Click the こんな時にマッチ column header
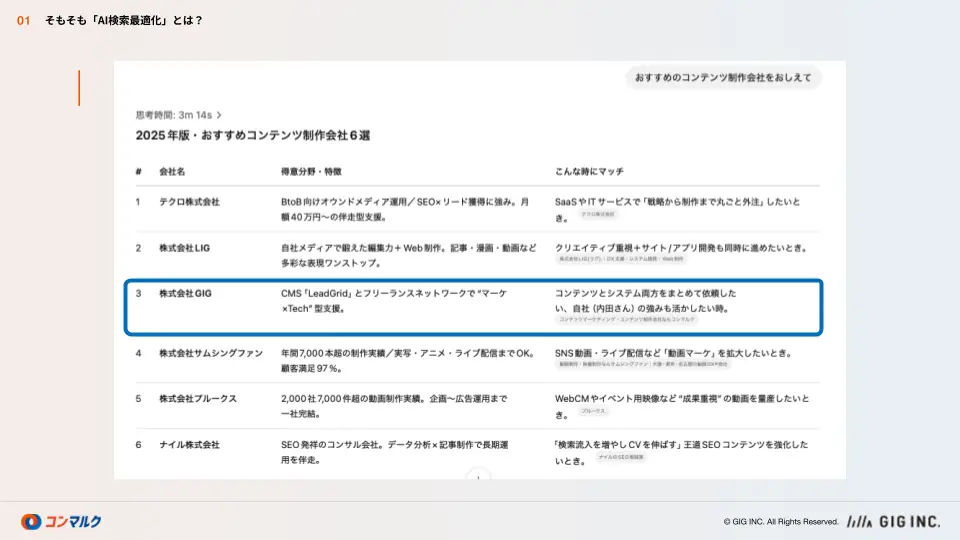The height and width of the screenshot is (540, 960). click(x=589, y=171)
